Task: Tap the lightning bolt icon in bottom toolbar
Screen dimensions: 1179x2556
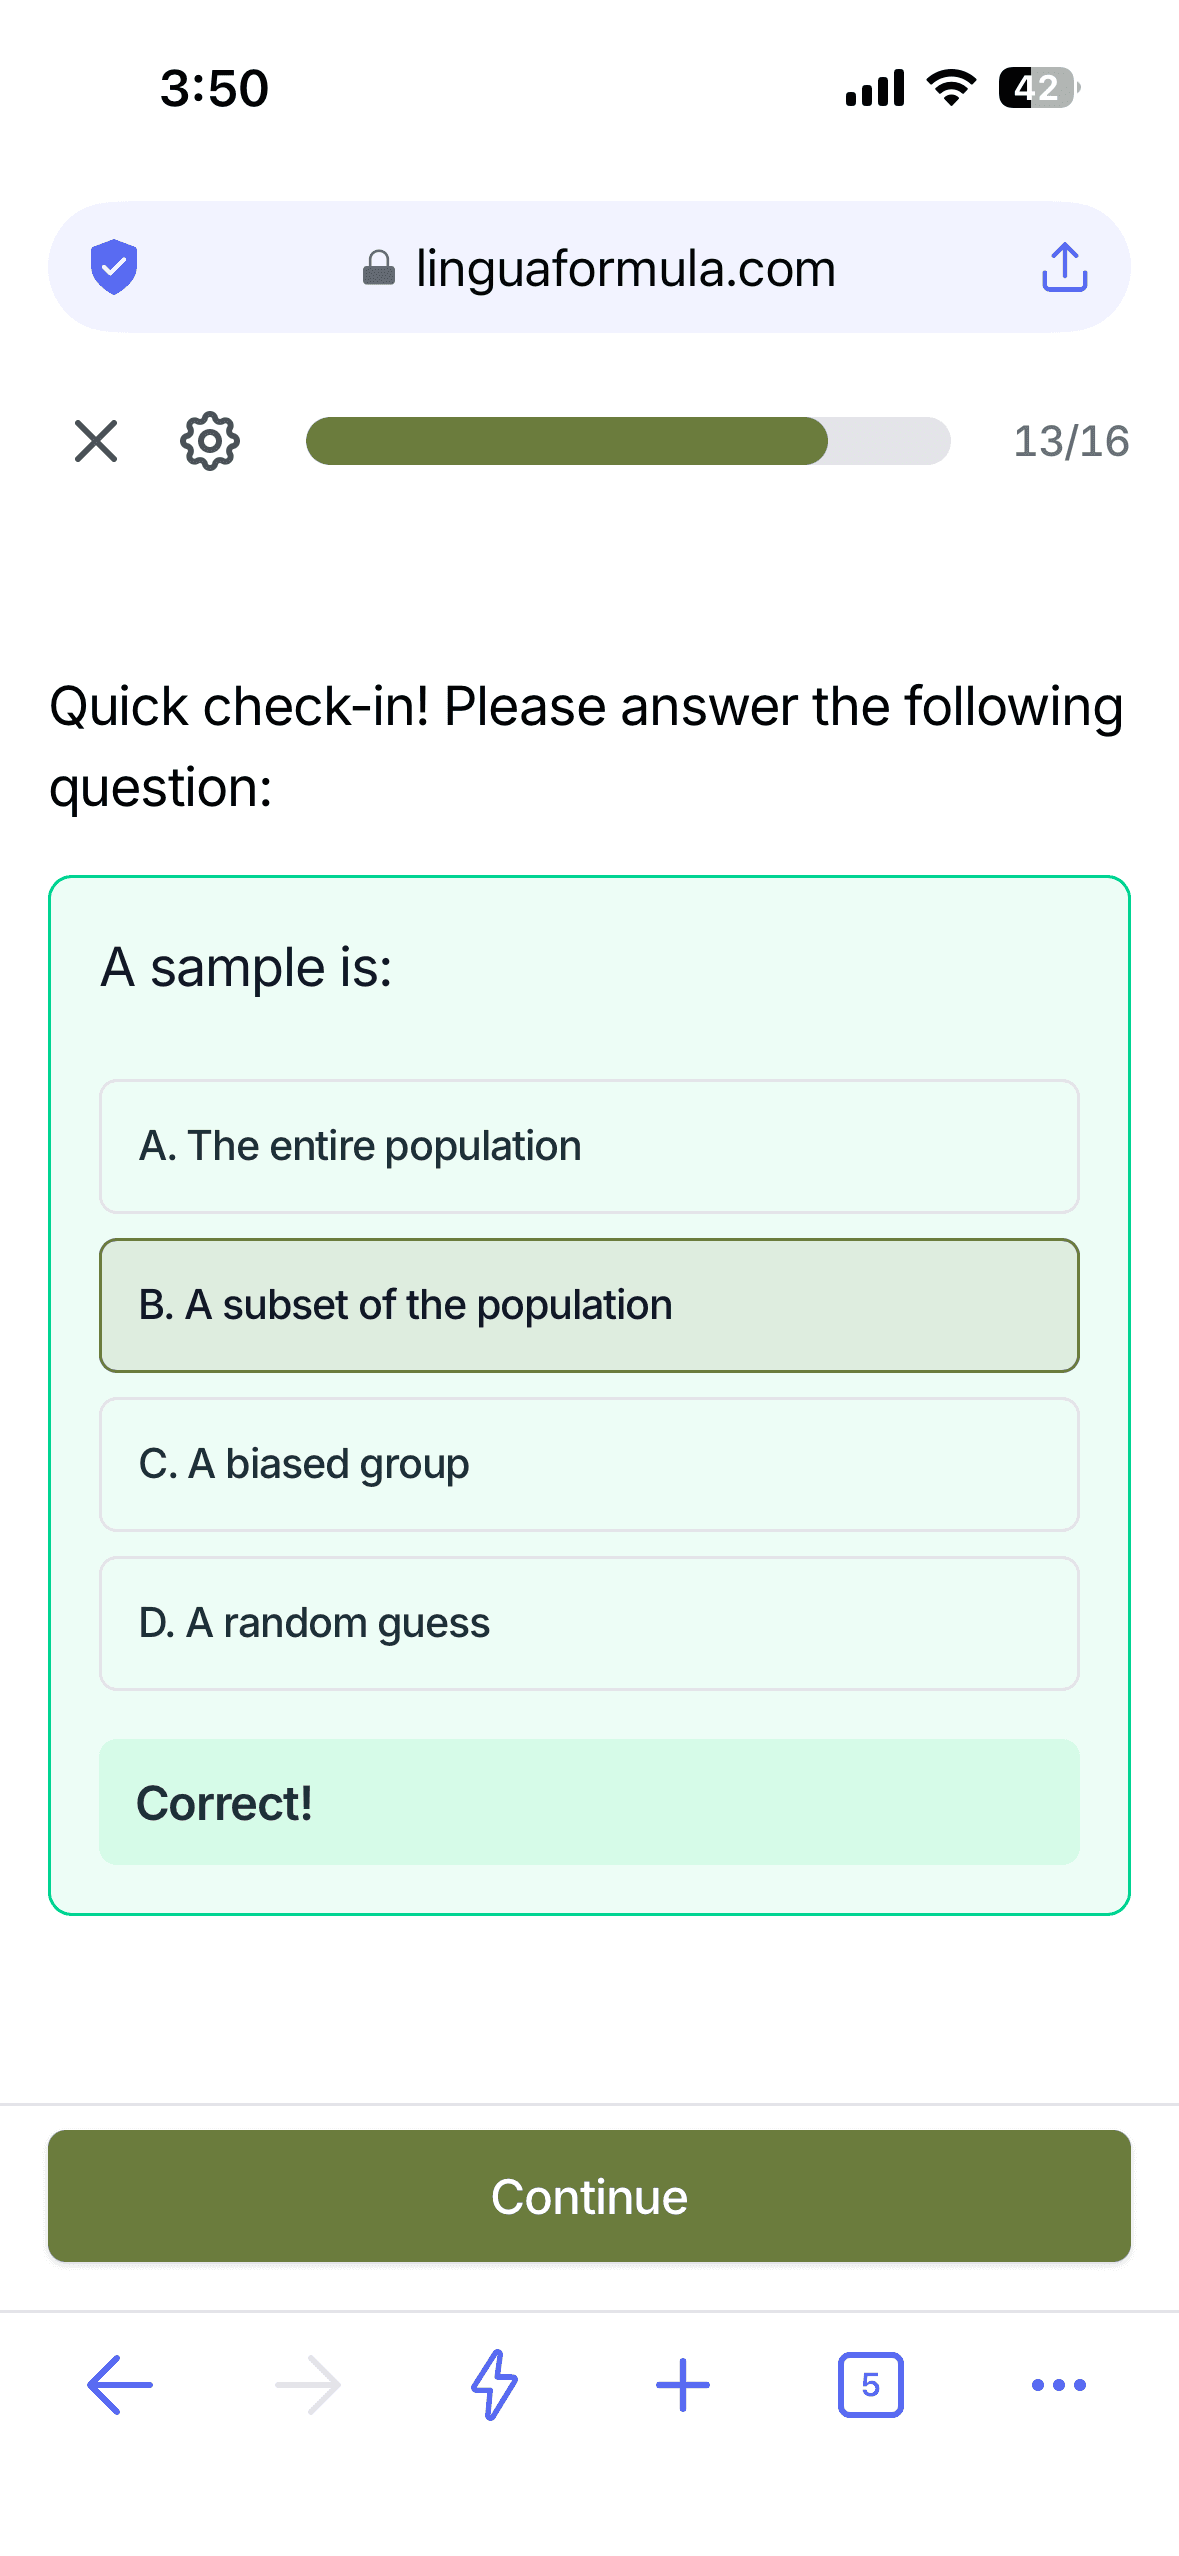Action: click(495, 2385)
